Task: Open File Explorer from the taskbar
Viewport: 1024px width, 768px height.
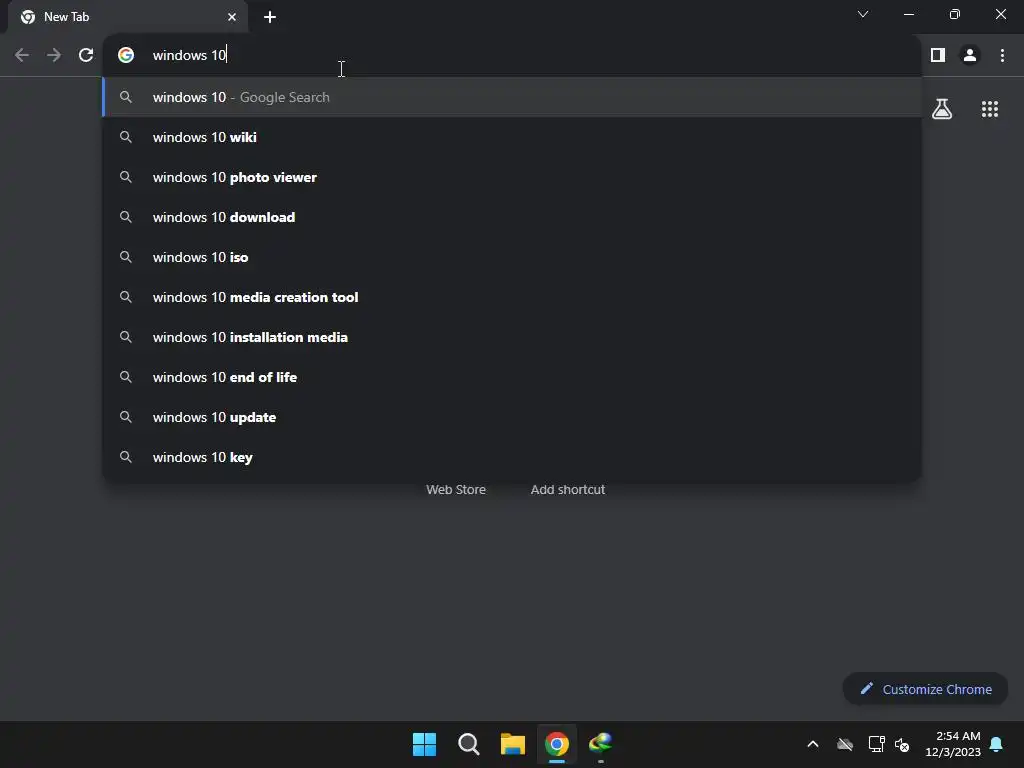Action: [513, 744]
